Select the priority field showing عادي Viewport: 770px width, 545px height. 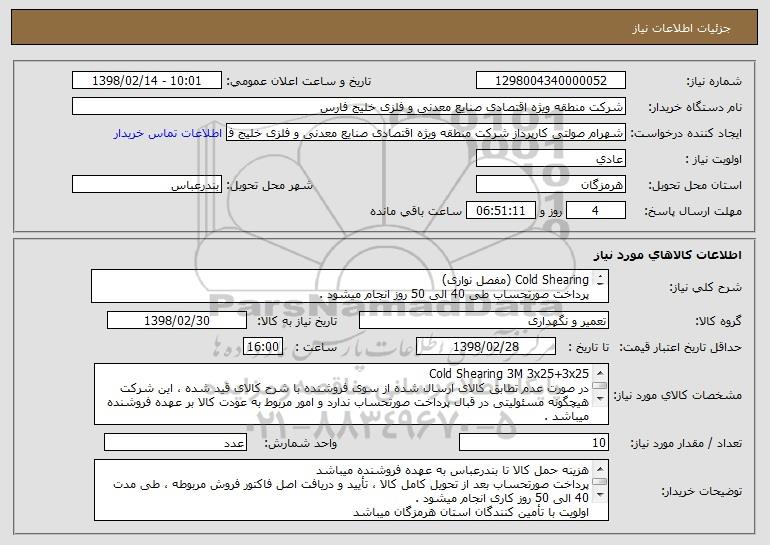click(x=550, y=159)
